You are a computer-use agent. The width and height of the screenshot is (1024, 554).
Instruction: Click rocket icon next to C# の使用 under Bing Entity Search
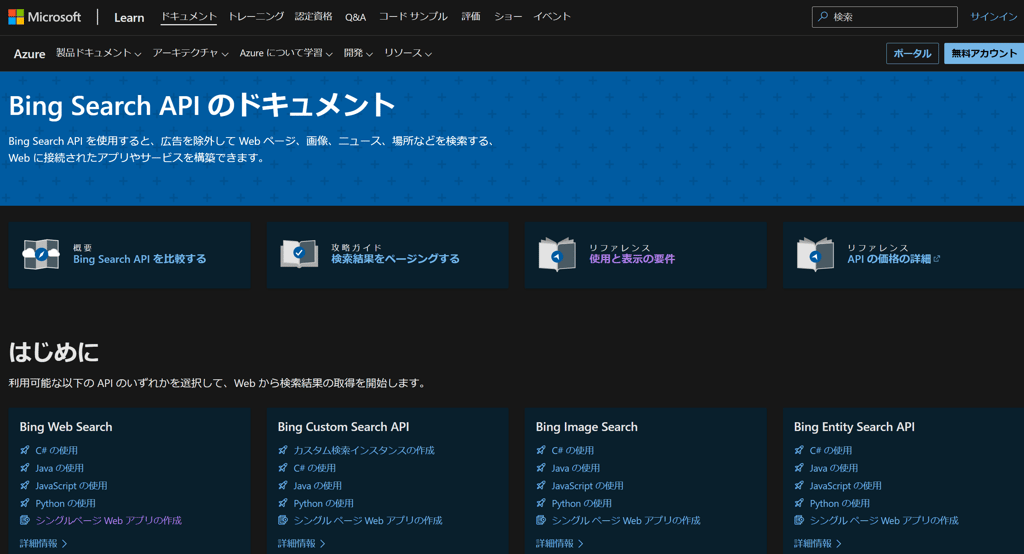799,450
